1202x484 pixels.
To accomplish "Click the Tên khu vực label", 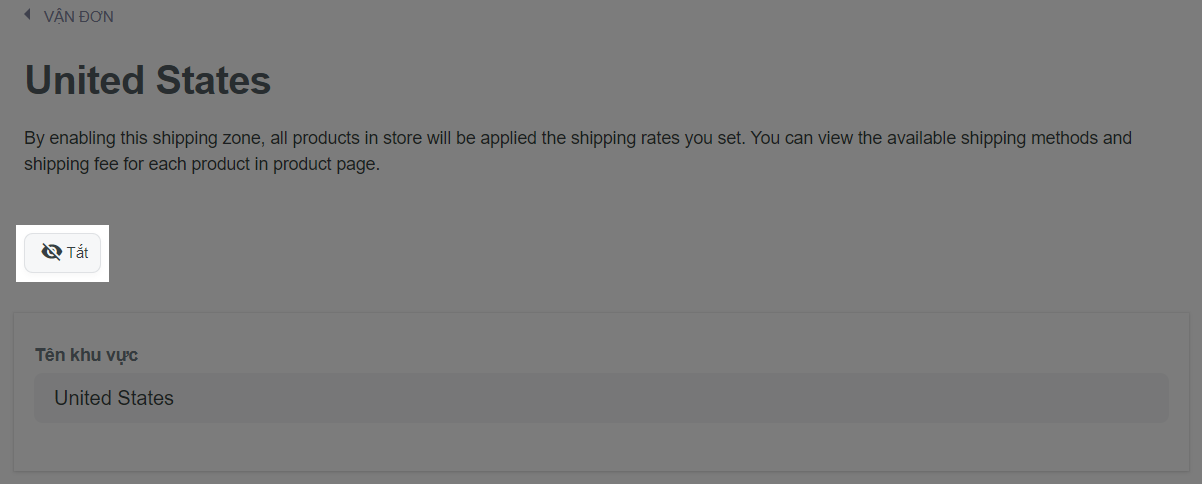I will [86, 355].
